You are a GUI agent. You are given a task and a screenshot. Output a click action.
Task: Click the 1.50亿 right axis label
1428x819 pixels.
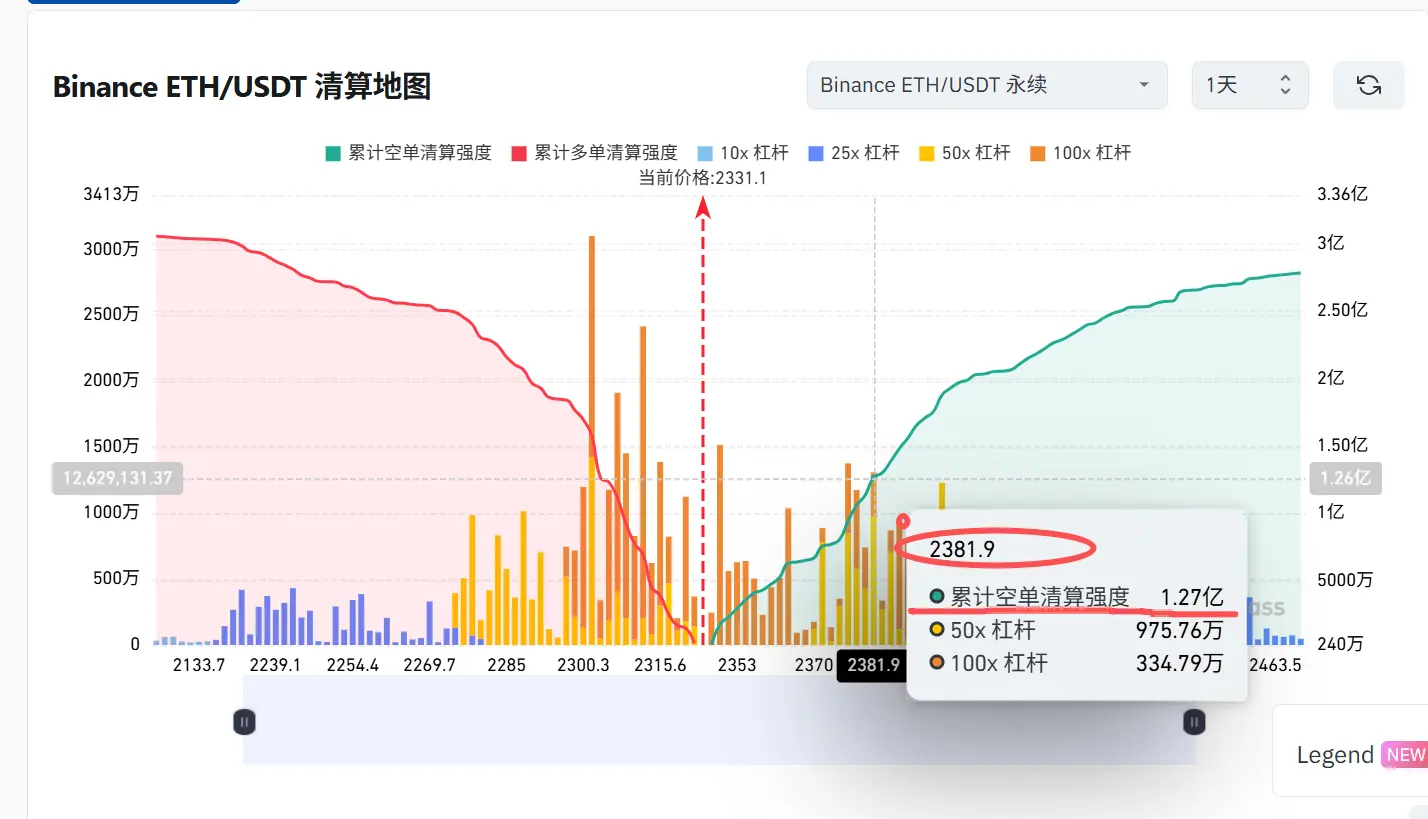1343,445
